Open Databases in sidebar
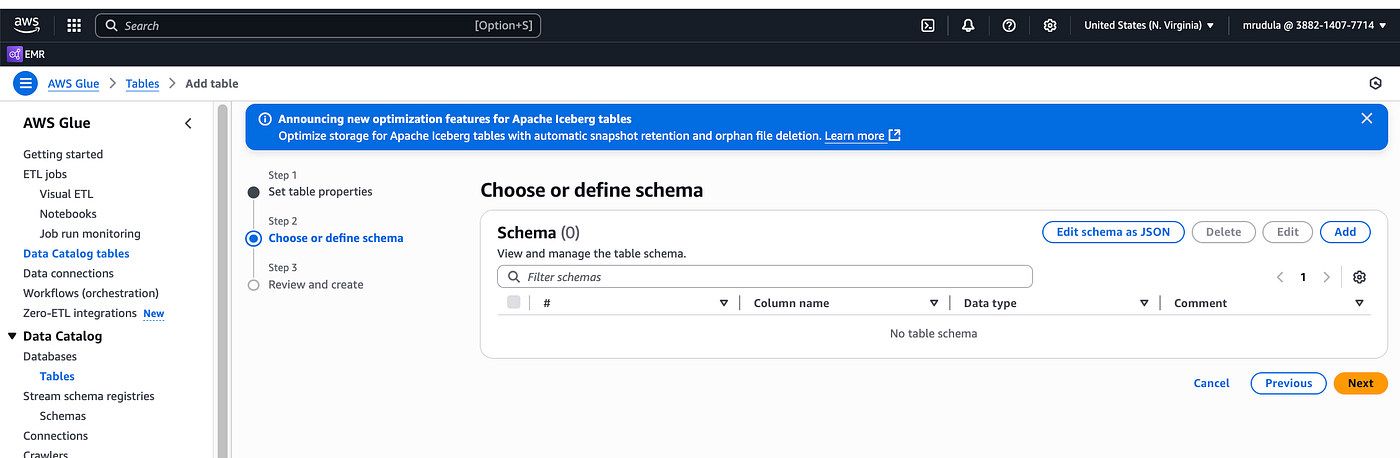The height and width of the screenshot is (458, 1400). (x=50, y=356)
